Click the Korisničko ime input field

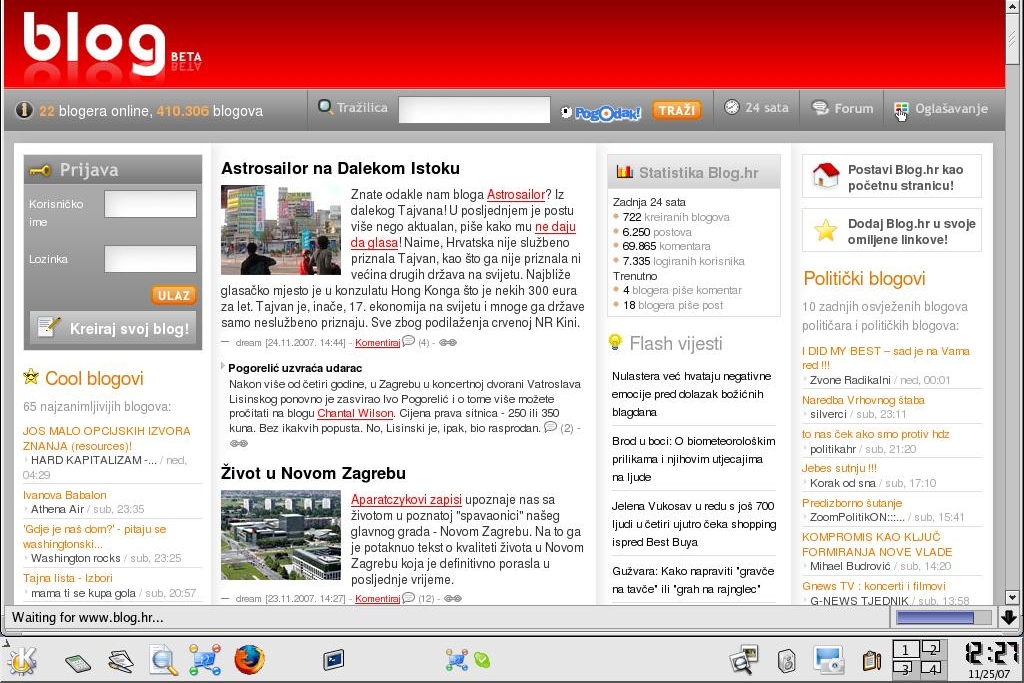pos(151,204)
